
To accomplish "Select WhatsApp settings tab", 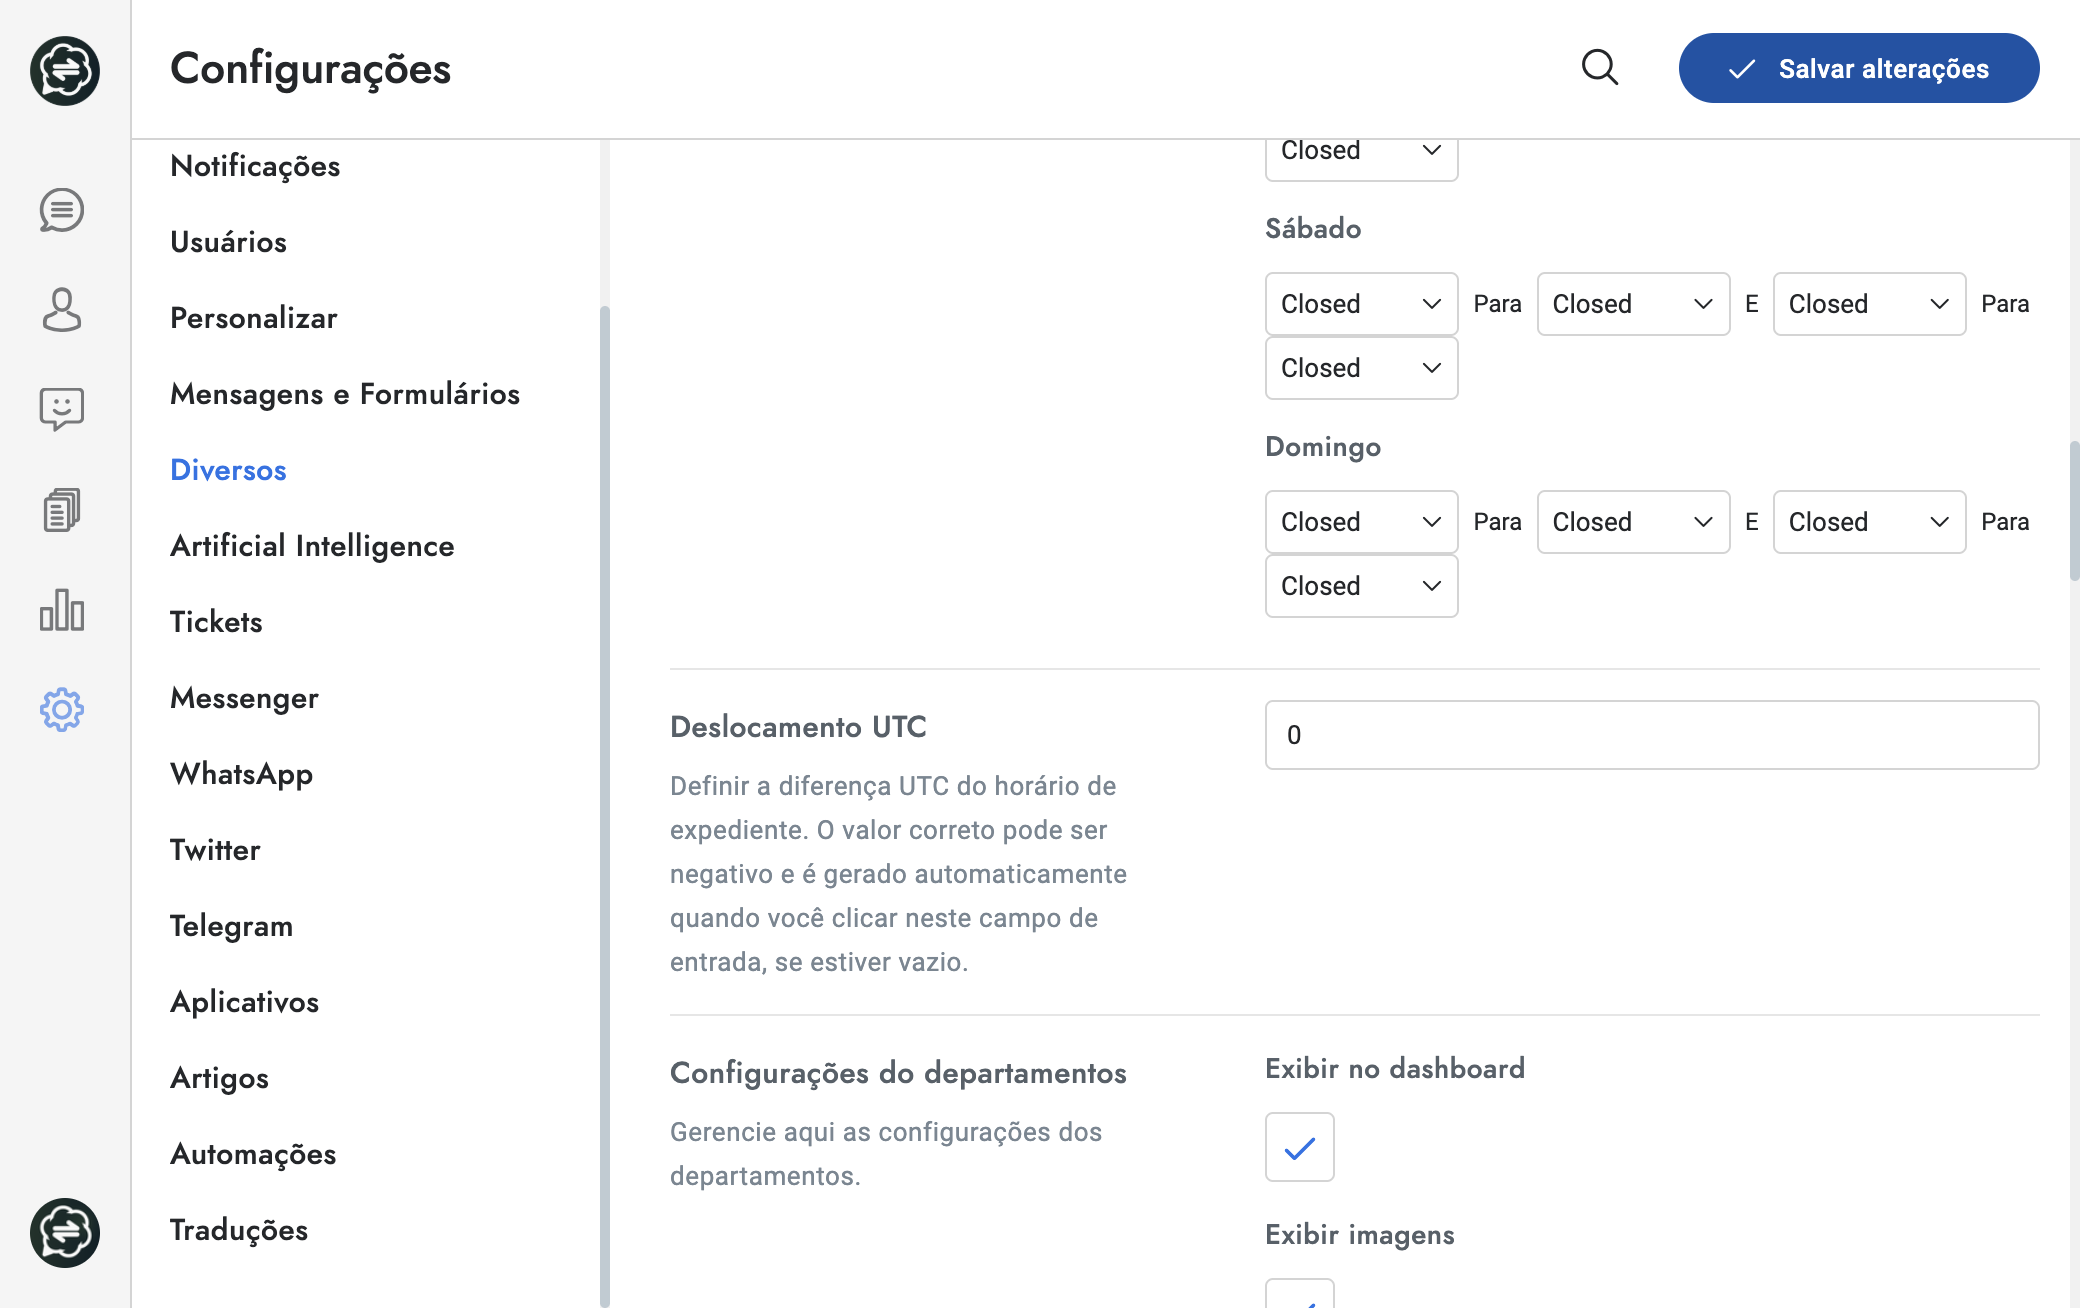I will click(242, 774).
